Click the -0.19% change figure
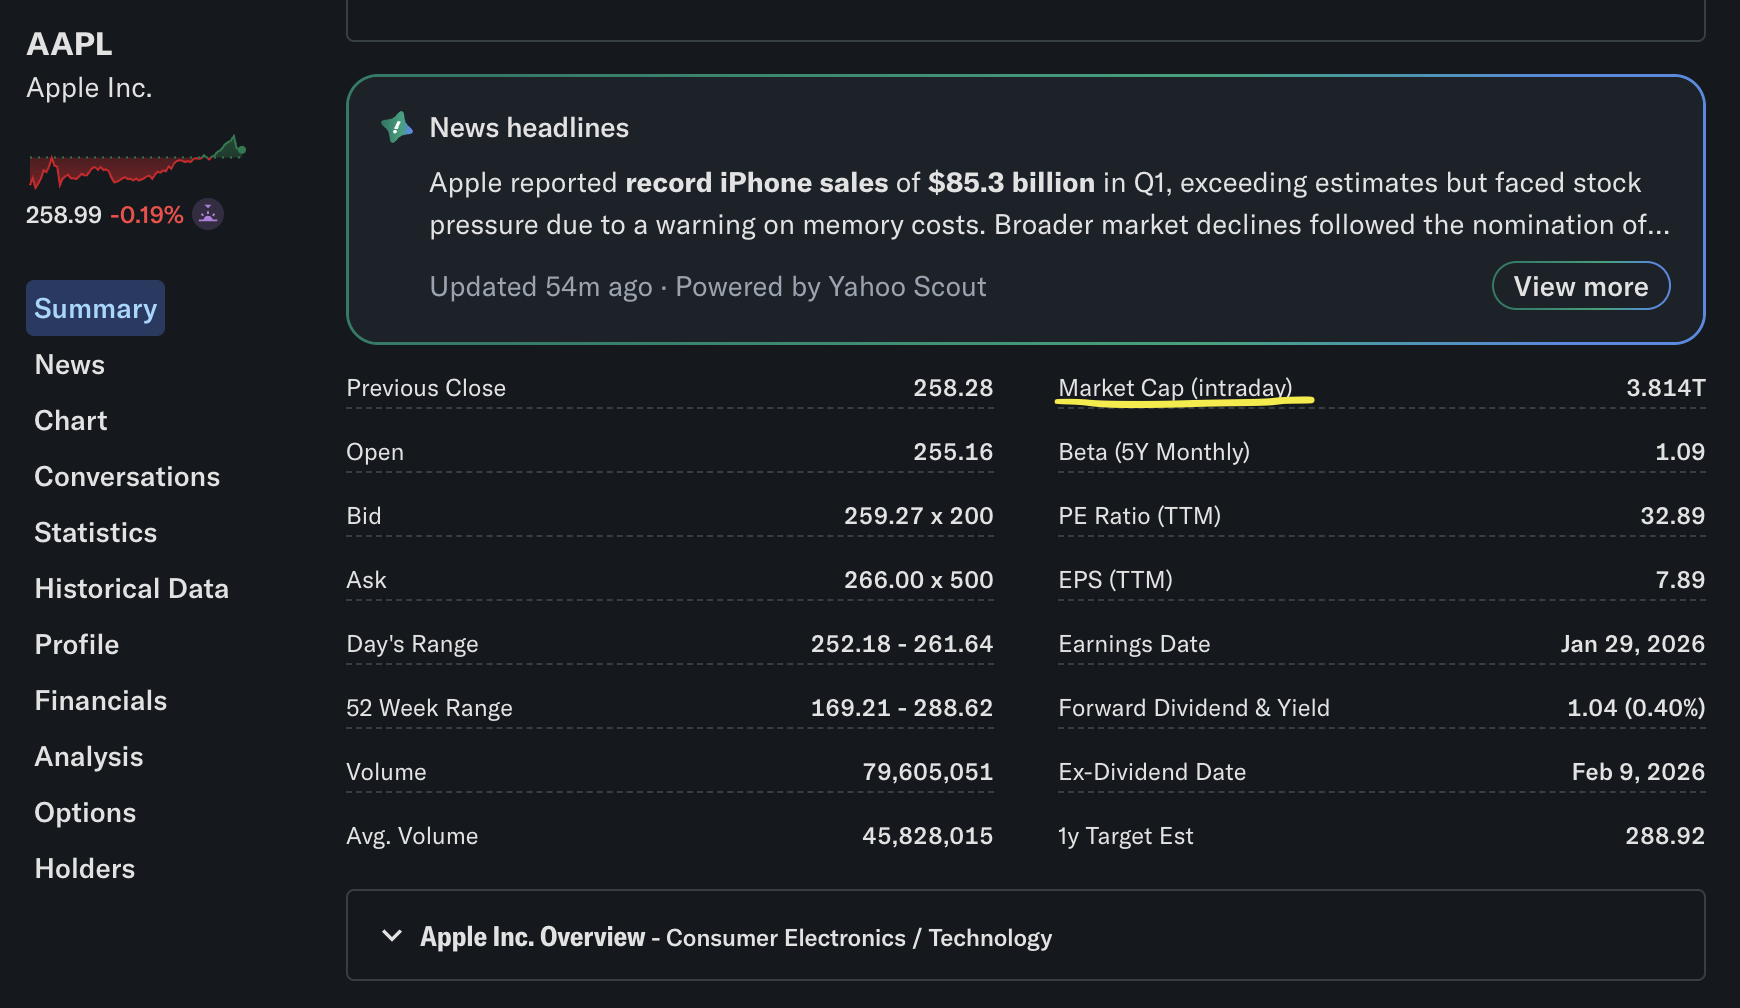The height and width of the screenshot is (1008, 1740). [147, 215]
